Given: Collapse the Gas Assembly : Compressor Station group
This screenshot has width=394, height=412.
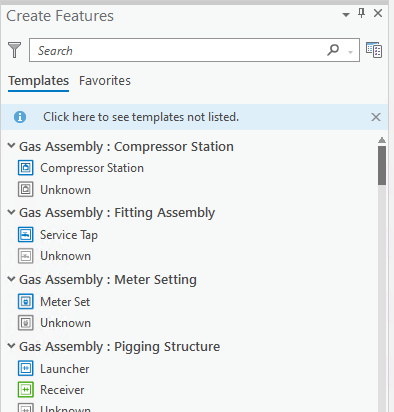Looking at the screenshot, I should tap(11, 146).
